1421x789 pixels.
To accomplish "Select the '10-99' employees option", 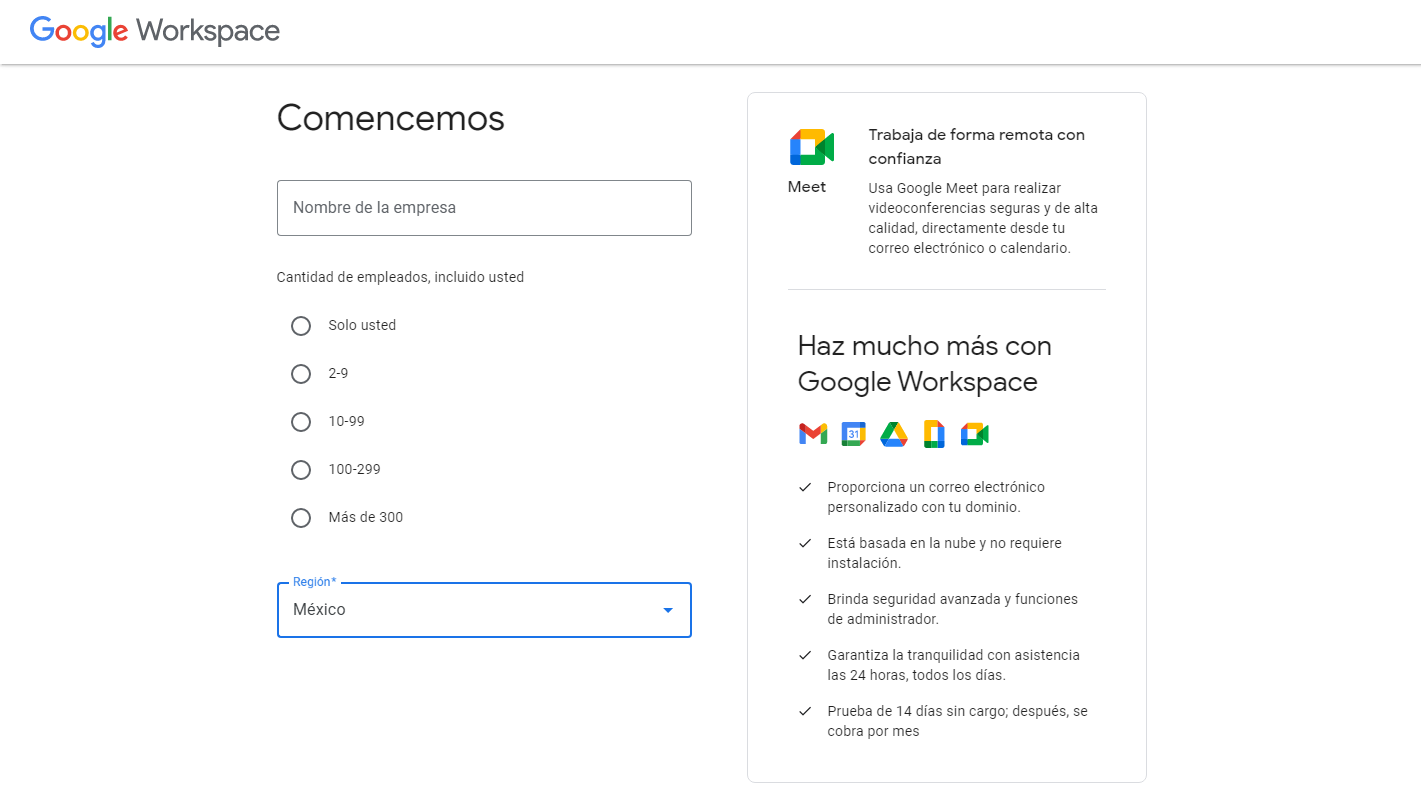I will [x=301, y=421].
